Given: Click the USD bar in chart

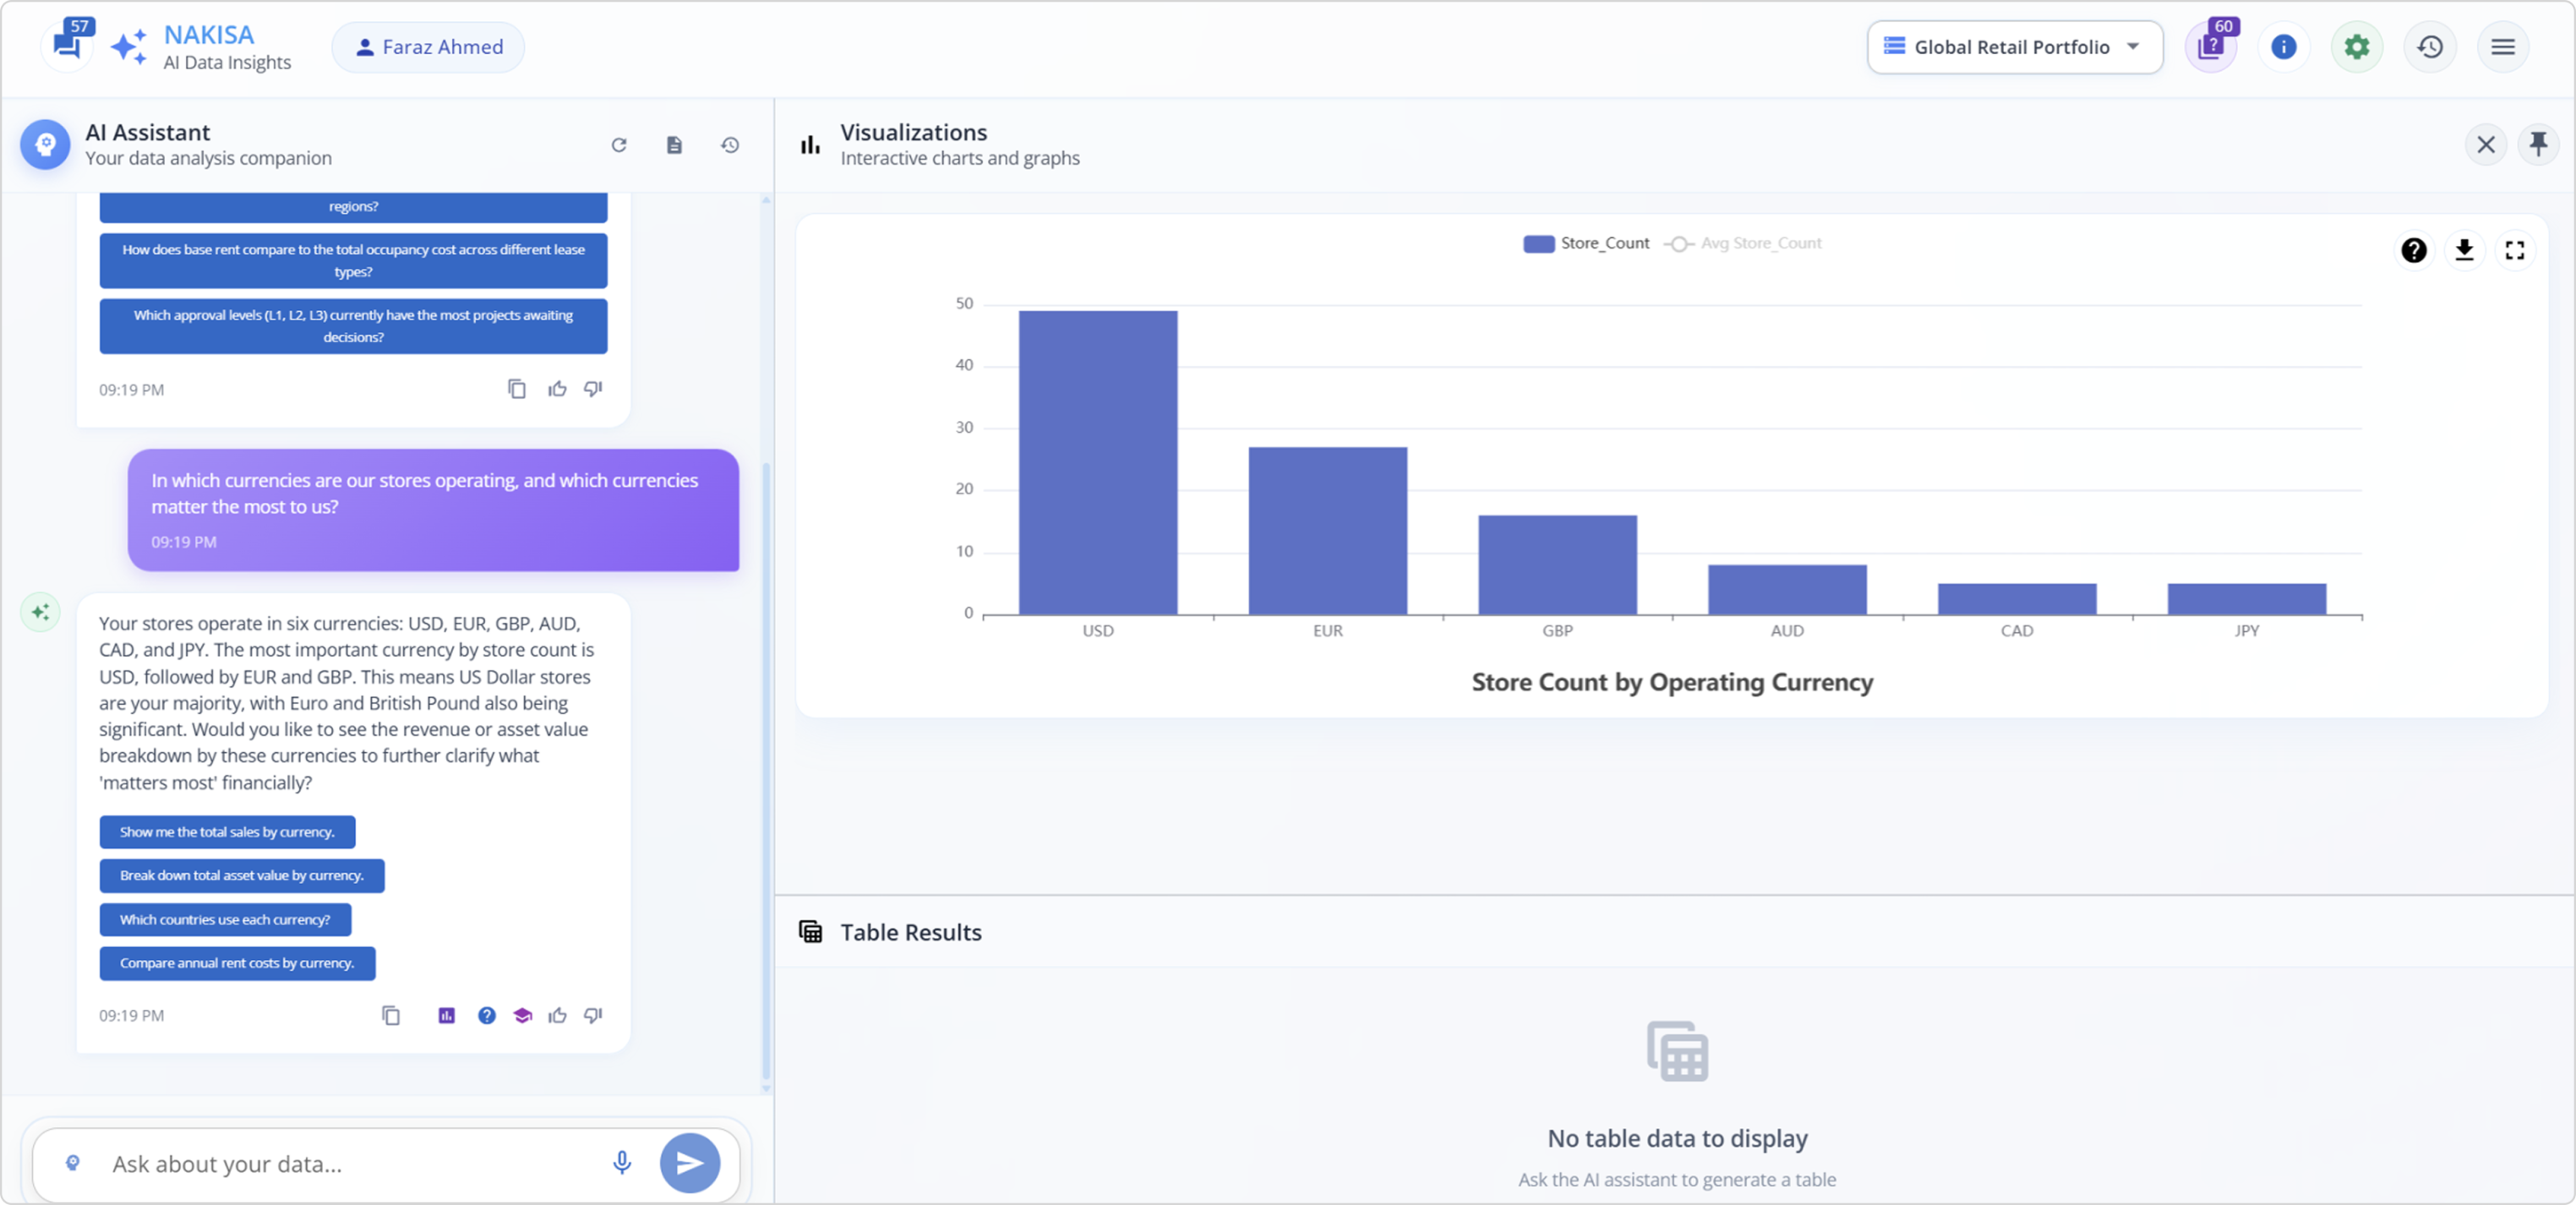Looking at the screenshot, I should coord(1097,462).
